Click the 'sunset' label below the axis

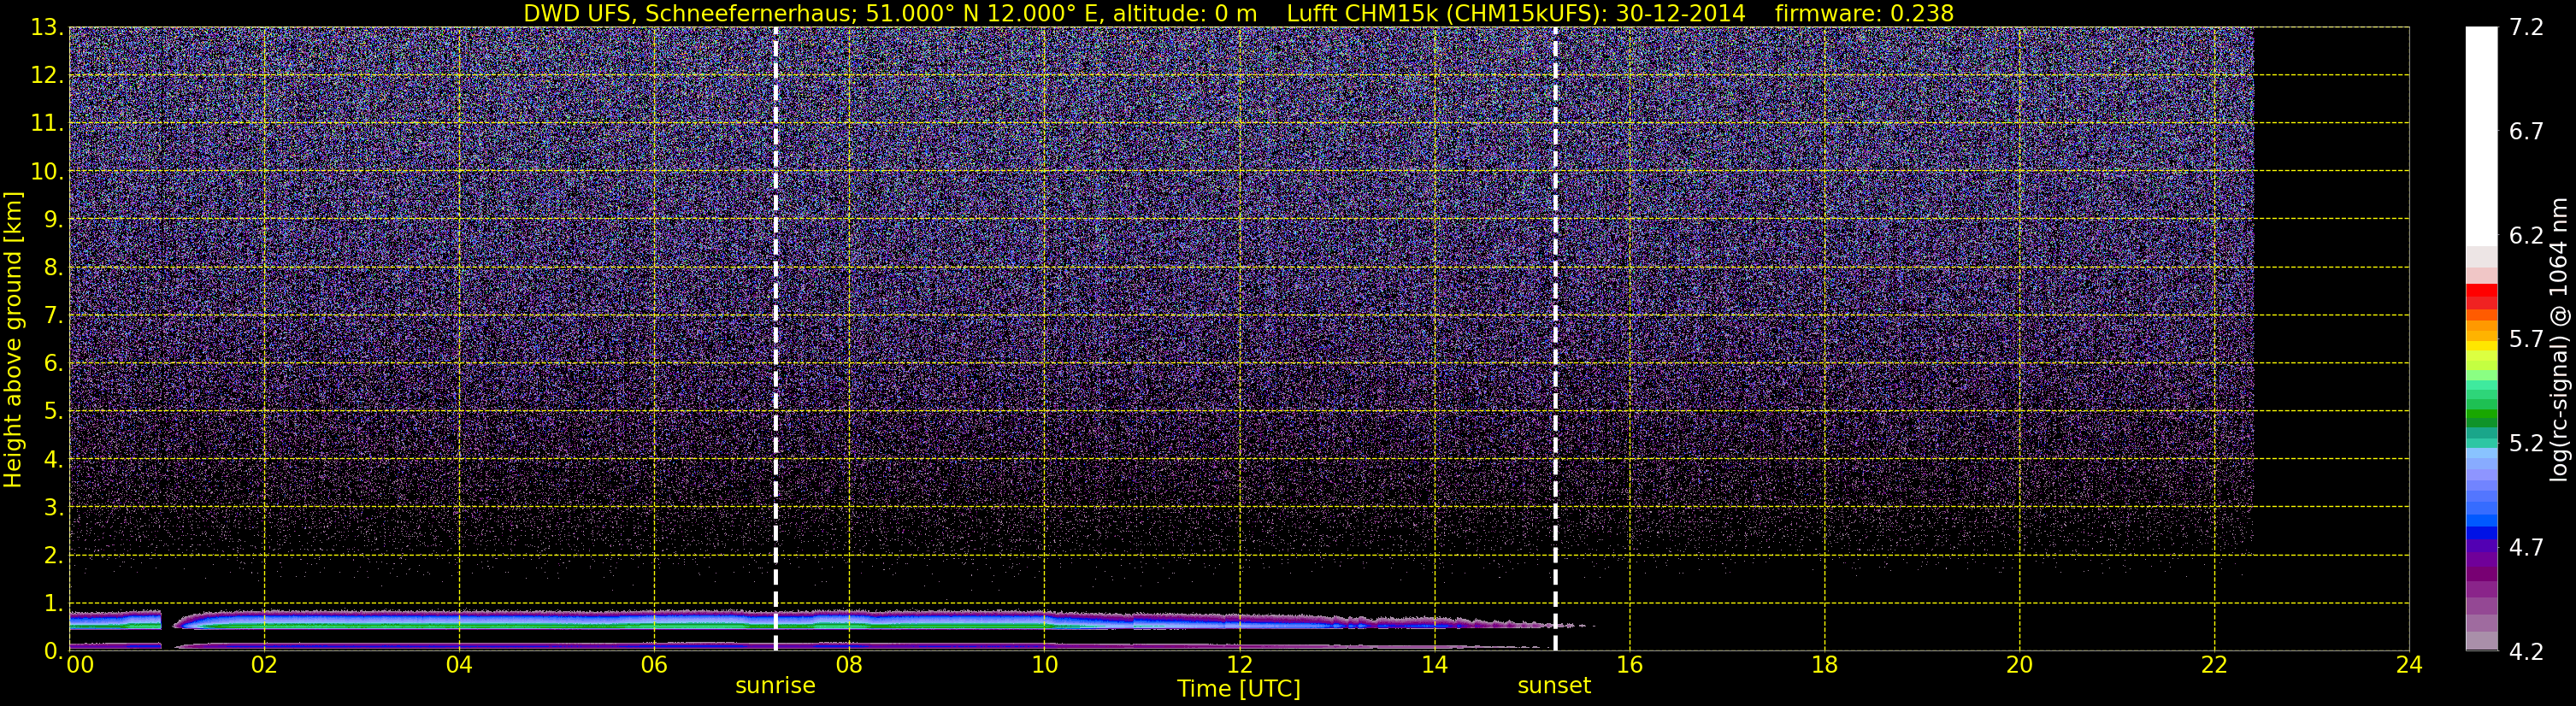pos(1553,686)
